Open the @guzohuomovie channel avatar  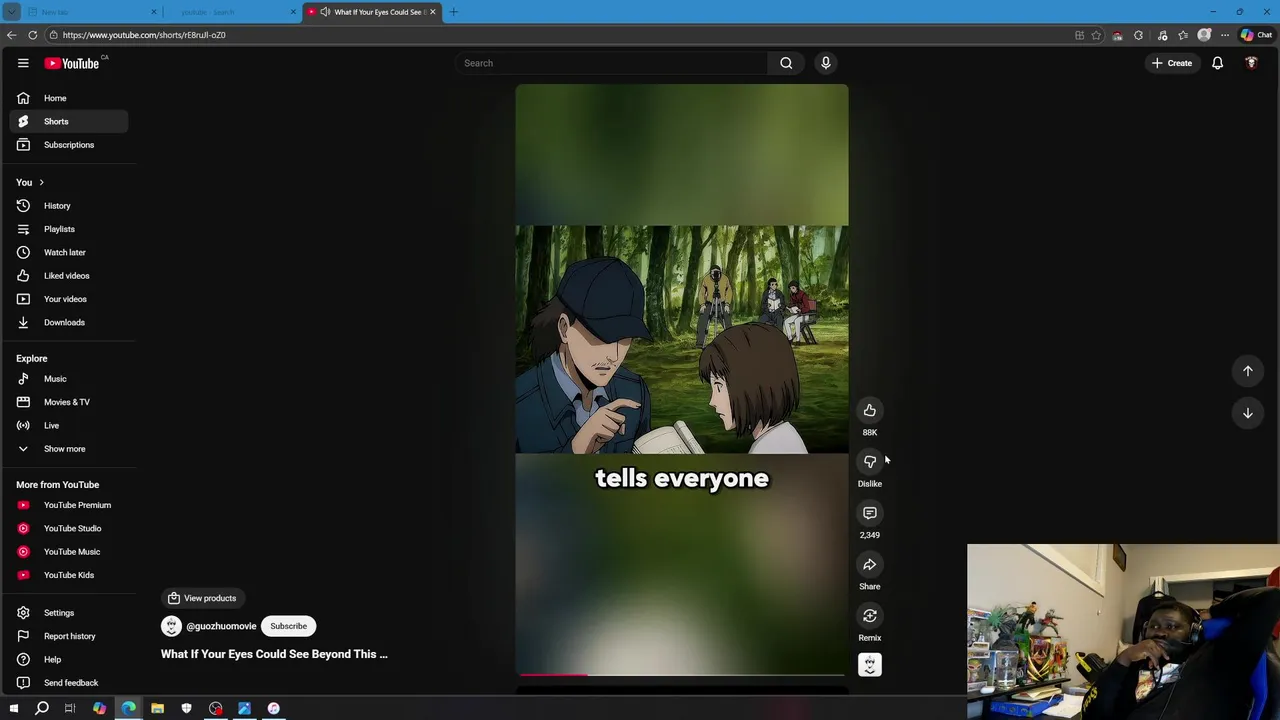(x=171, y=626)
